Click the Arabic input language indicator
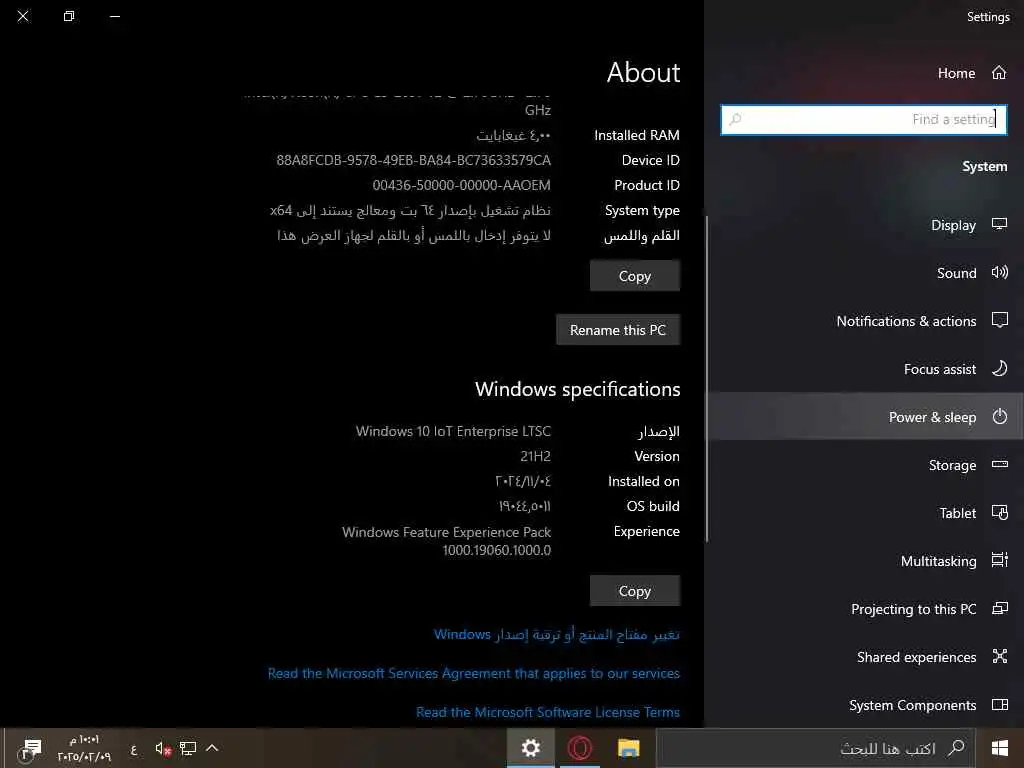The width and height of the screenshot is (1024, 768). (134, 750)
